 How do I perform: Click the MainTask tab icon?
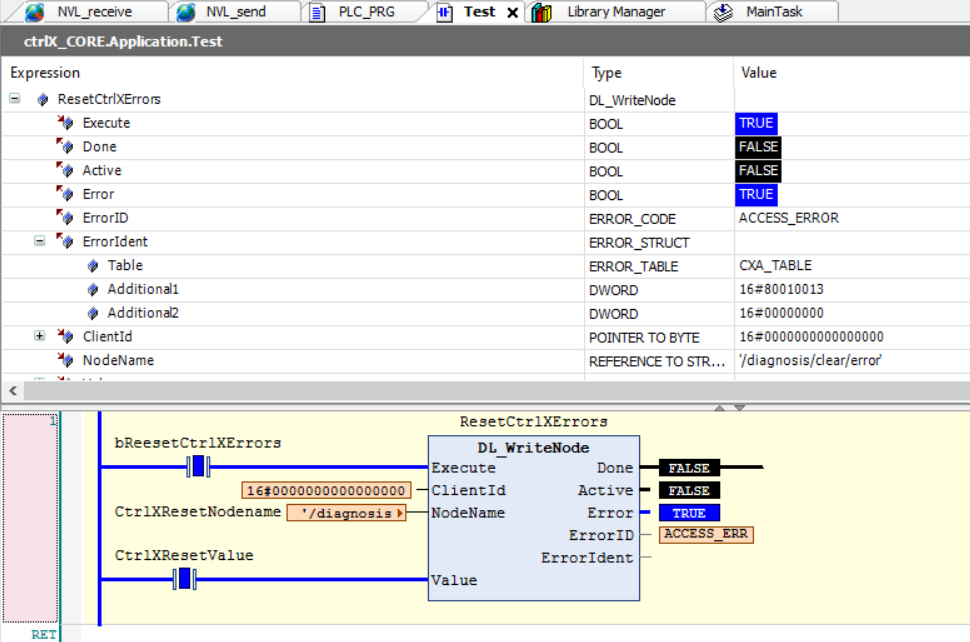[x=724, y=12]
